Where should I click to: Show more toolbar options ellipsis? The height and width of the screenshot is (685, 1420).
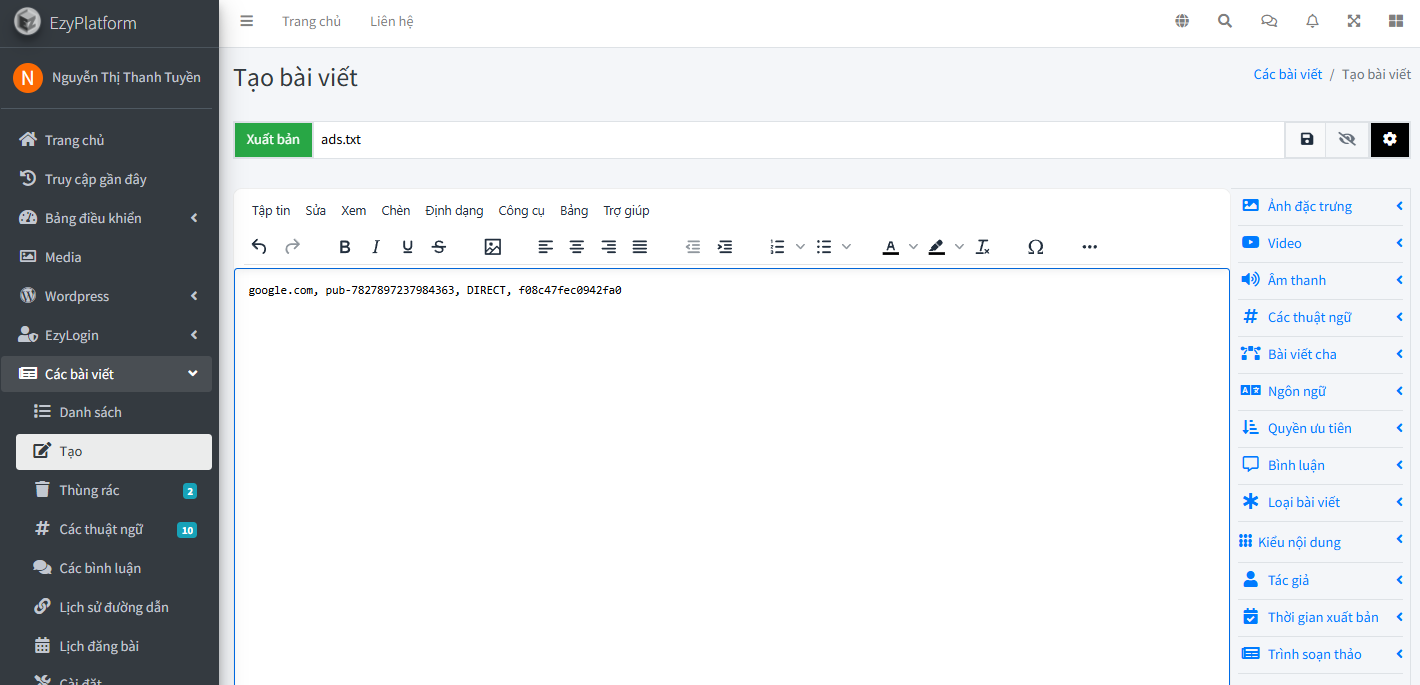(x=1090, y=247)
